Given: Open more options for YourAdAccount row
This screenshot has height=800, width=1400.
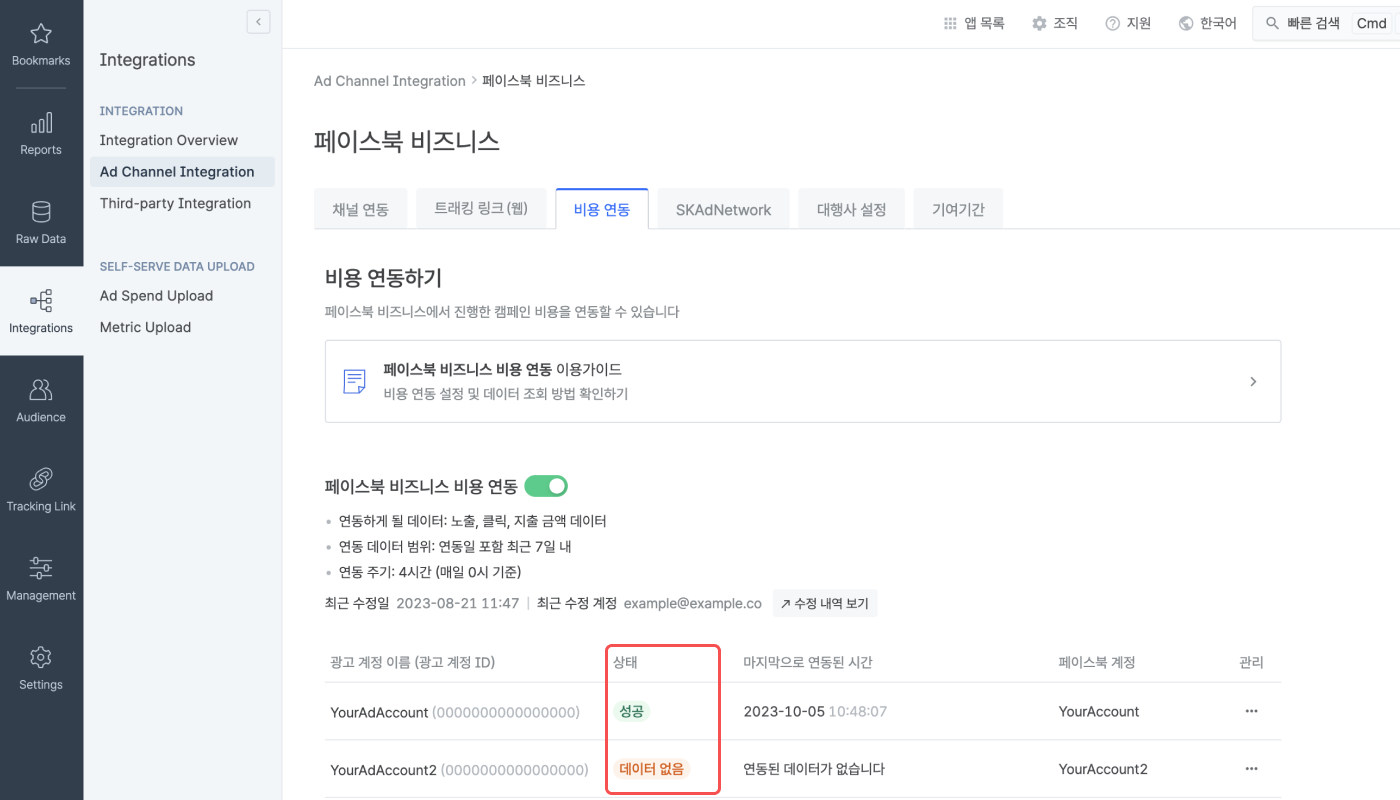Looking at the screenshot, I should tap(1251, 711).
